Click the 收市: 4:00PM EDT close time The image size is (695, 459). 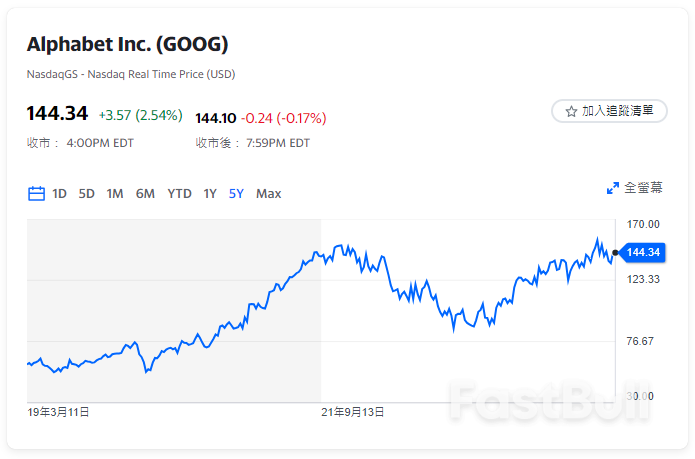click(80, 143)
